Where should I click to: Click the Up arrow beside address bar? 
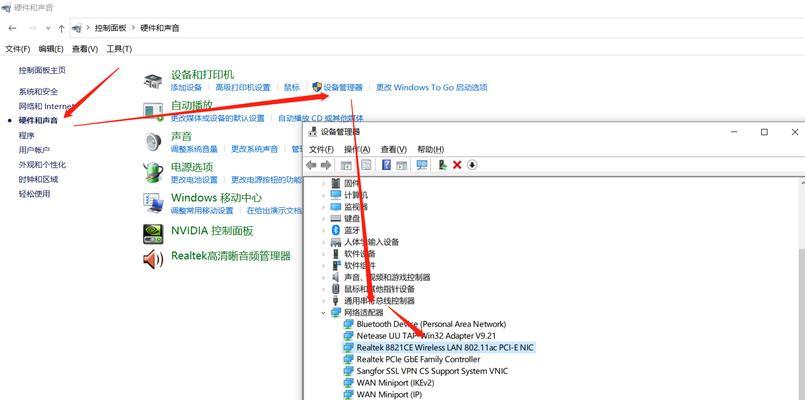(62, 28)
